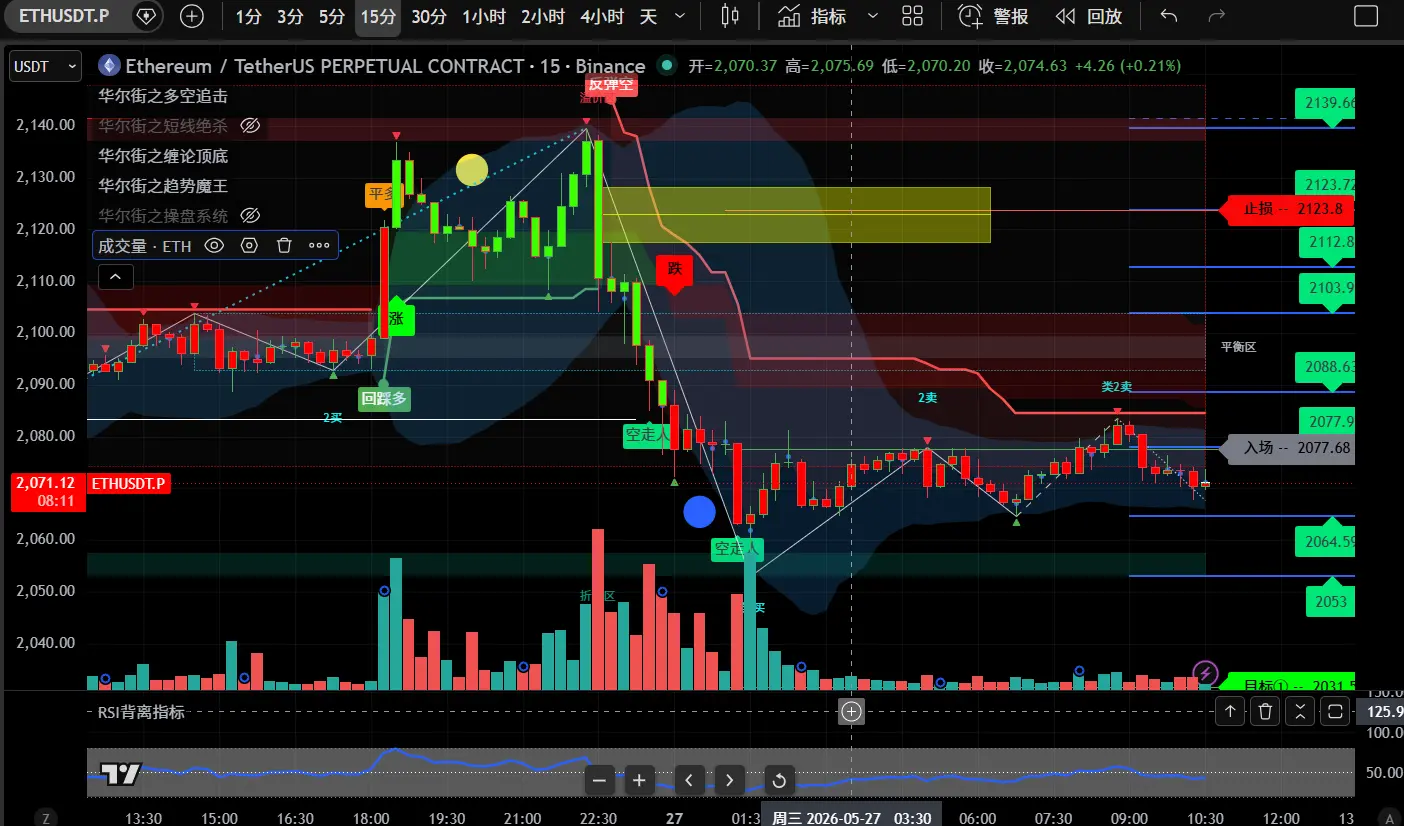The image size is (1404, 826).
Task: Expand the favorite indicators dropdown arrow
Action: (872, 16)
